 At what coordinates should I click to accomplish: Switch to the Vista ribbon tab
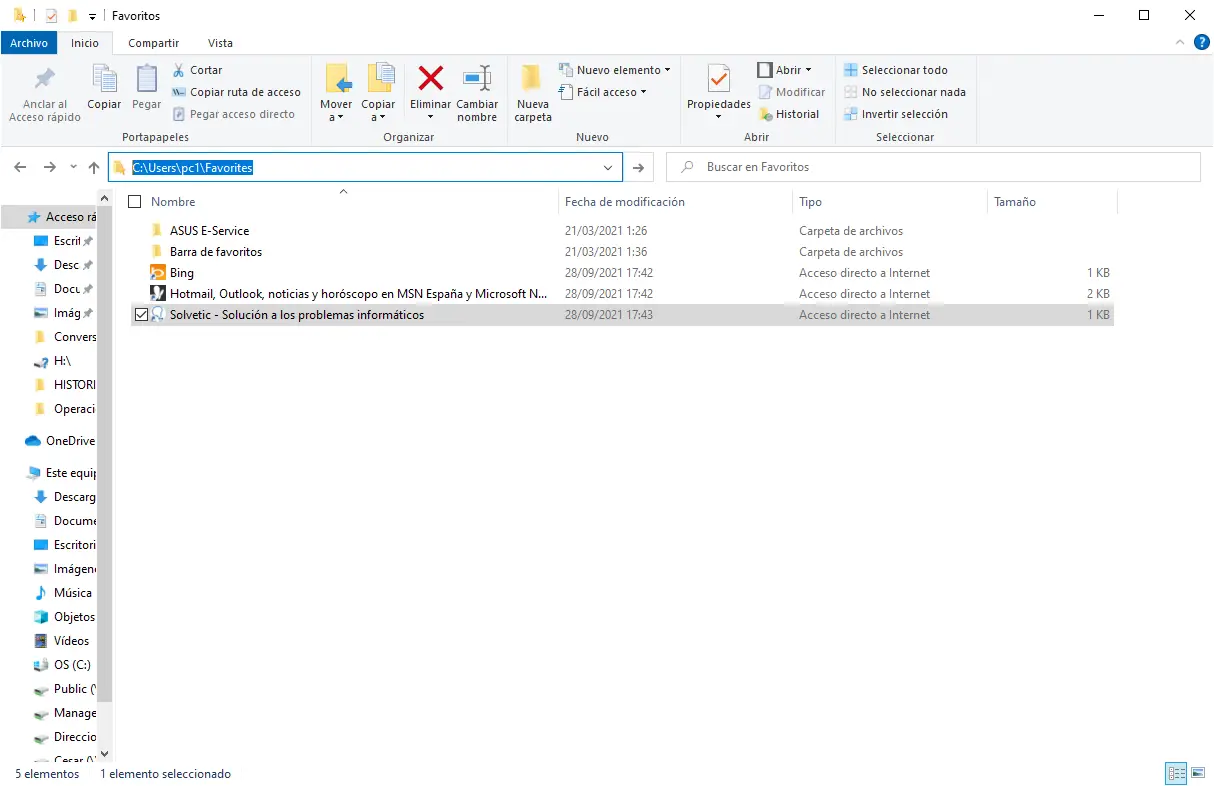tap(220, 43)
